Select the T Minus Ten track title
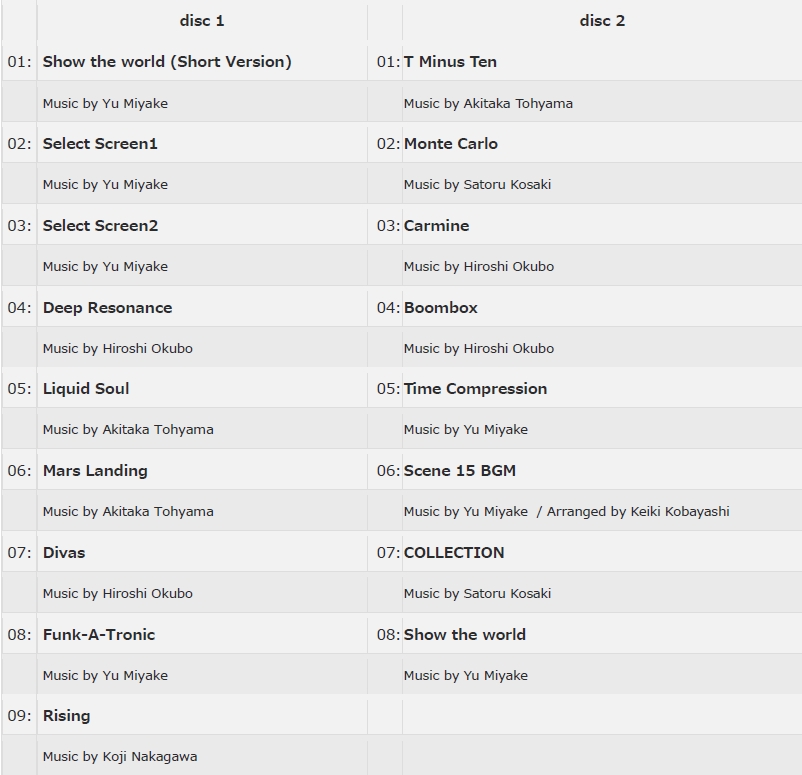Image resolution: width=802 pixels, height=775 pixels. (x=450, y=62)
